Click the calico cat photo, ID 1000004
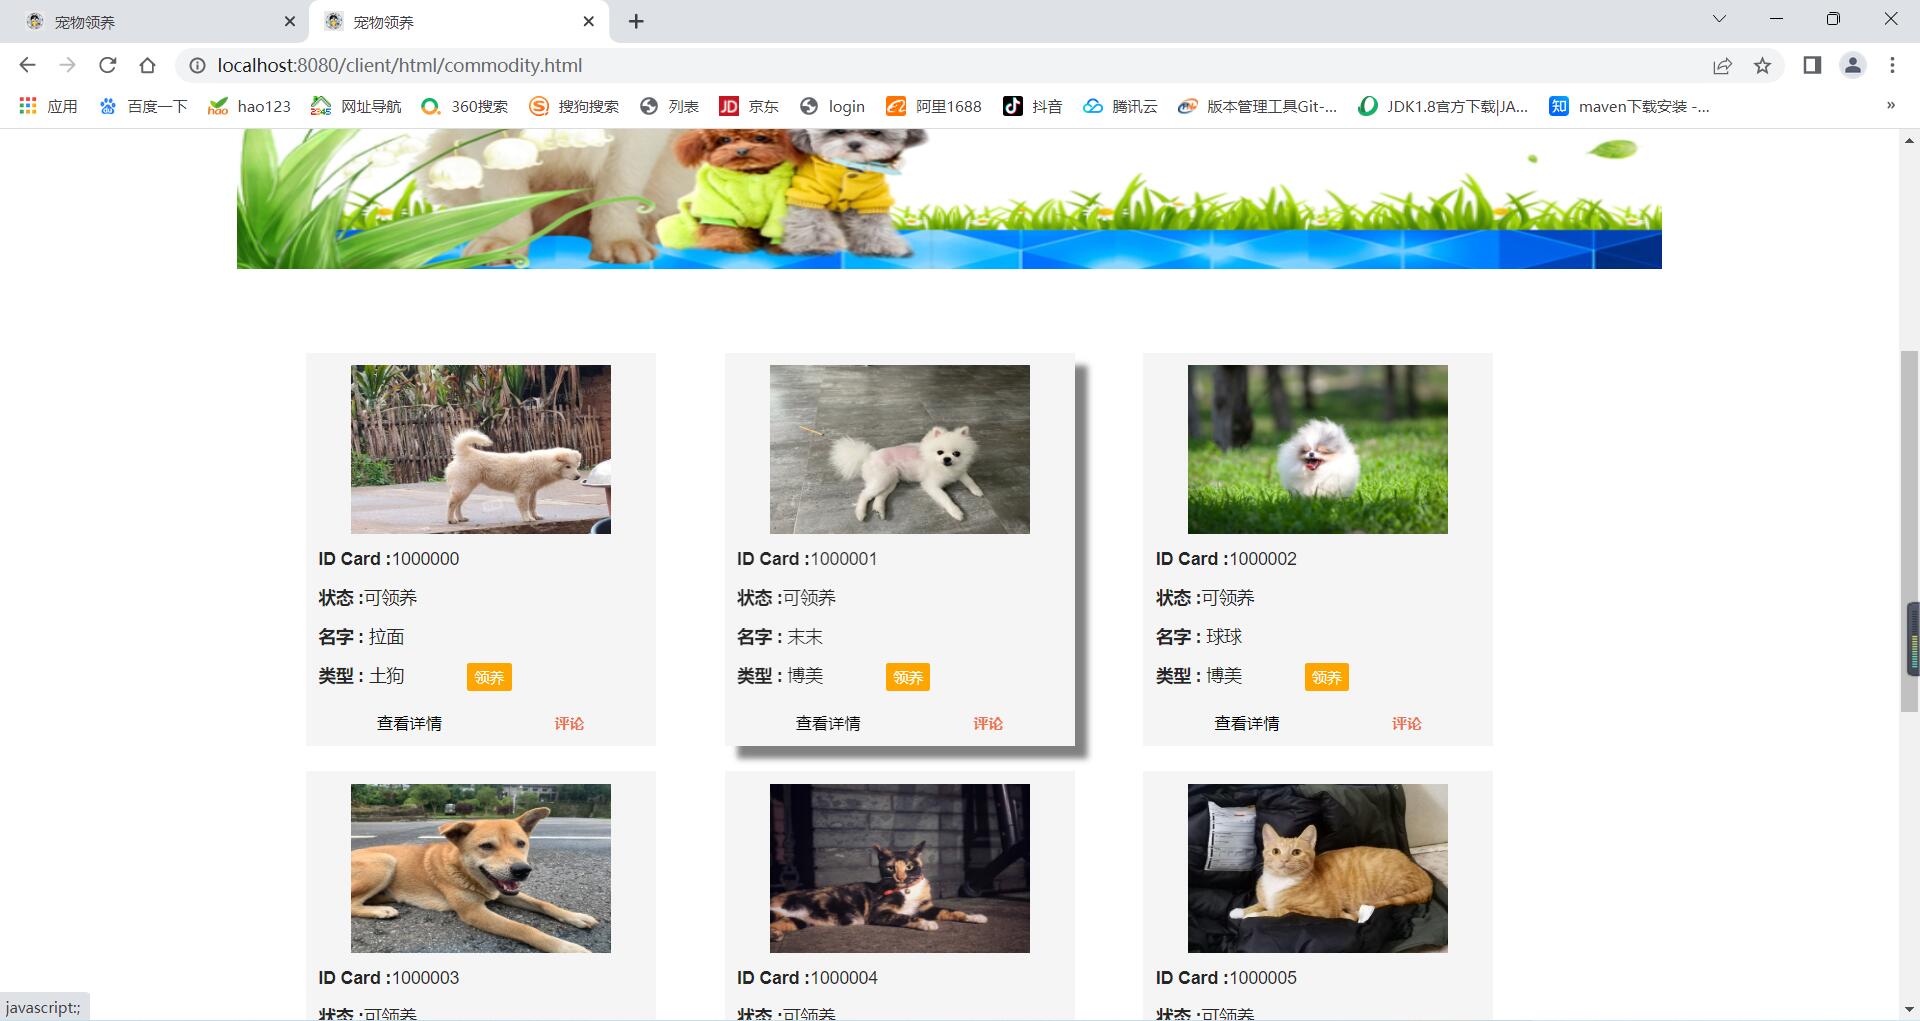 (x=900, y=868)
